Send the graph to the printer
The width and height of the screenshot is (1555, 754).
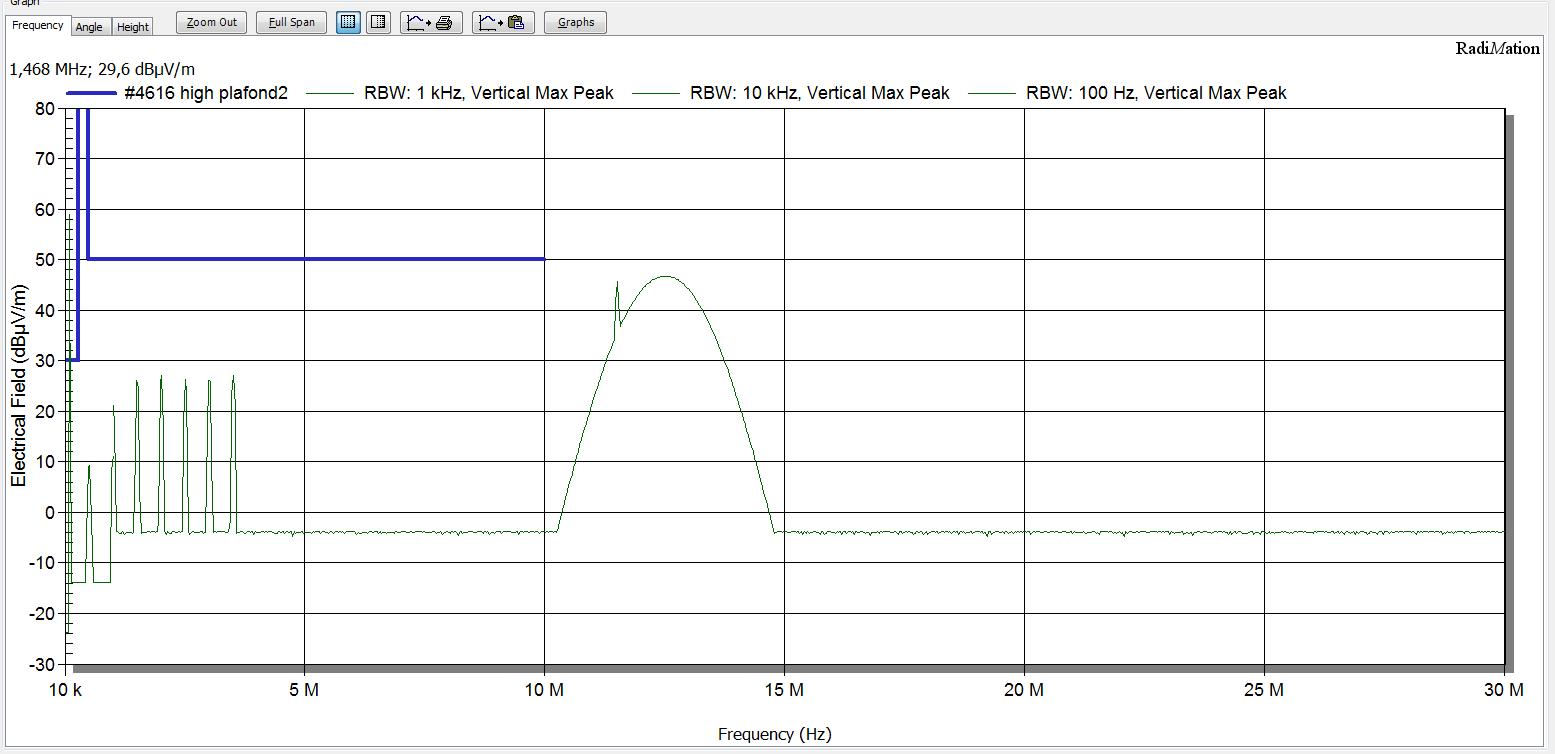click(x=431, y=22)
